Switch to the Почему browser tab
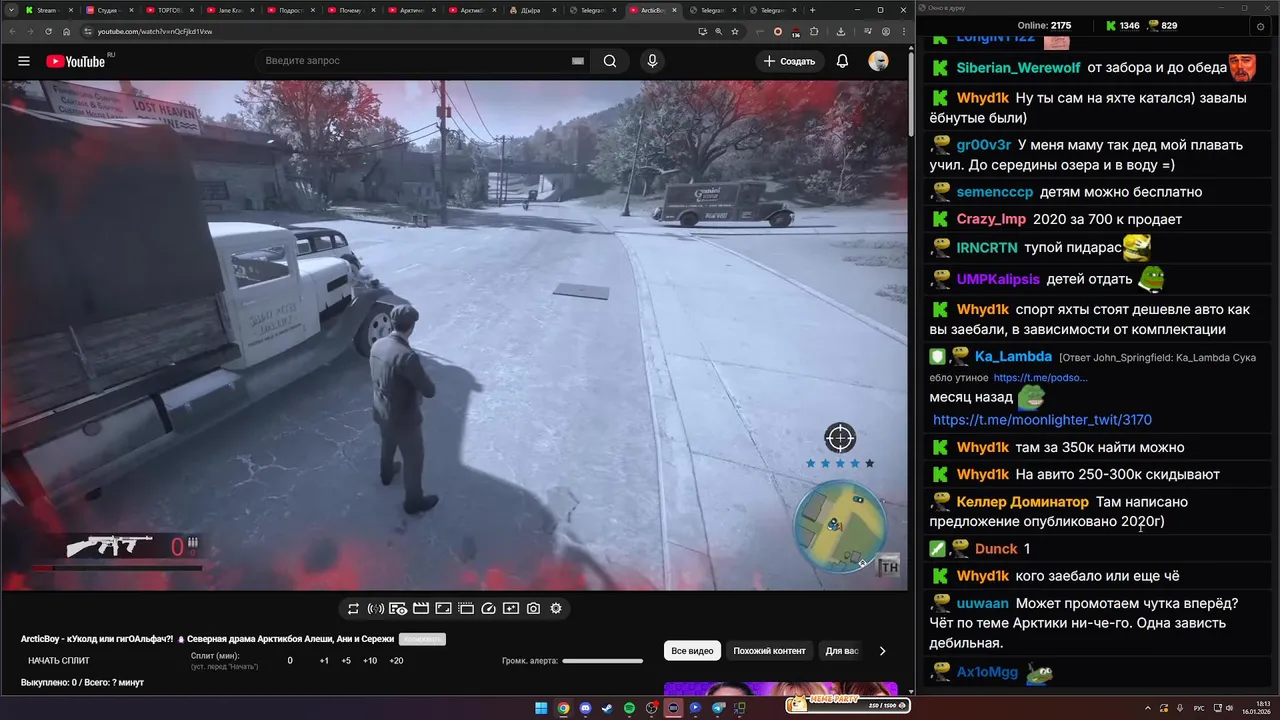 click(350, 10)
